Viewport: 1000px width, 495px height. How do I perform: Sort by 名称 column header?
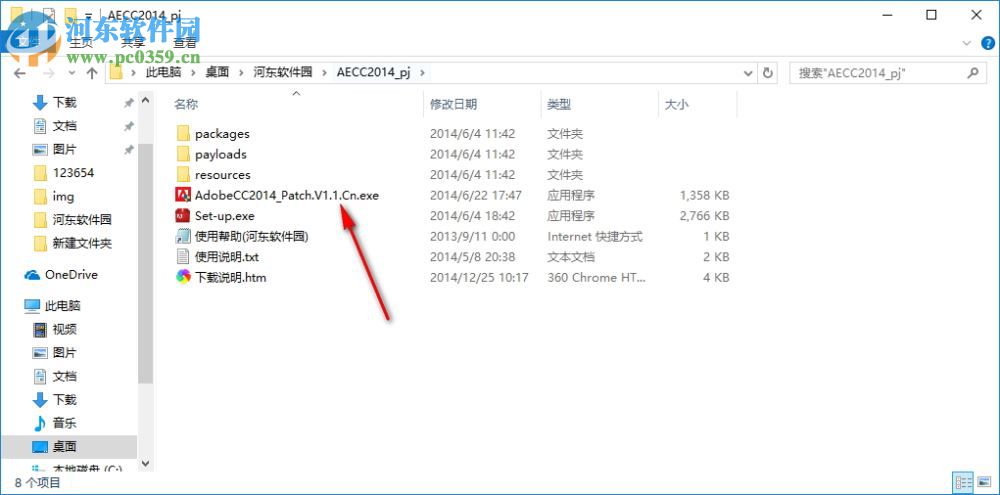(186, 105)
